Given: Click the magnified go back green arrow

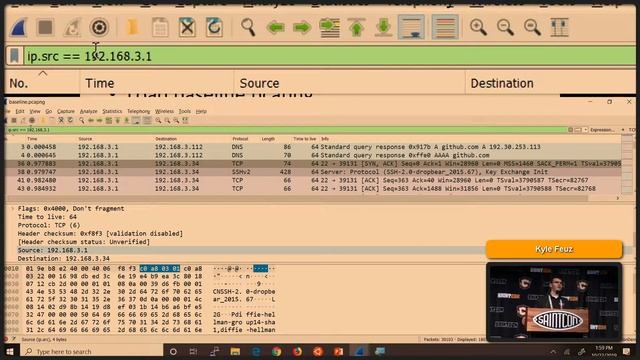Looking at the screenshot, I should pyautogui.click(x=276, y=27).
